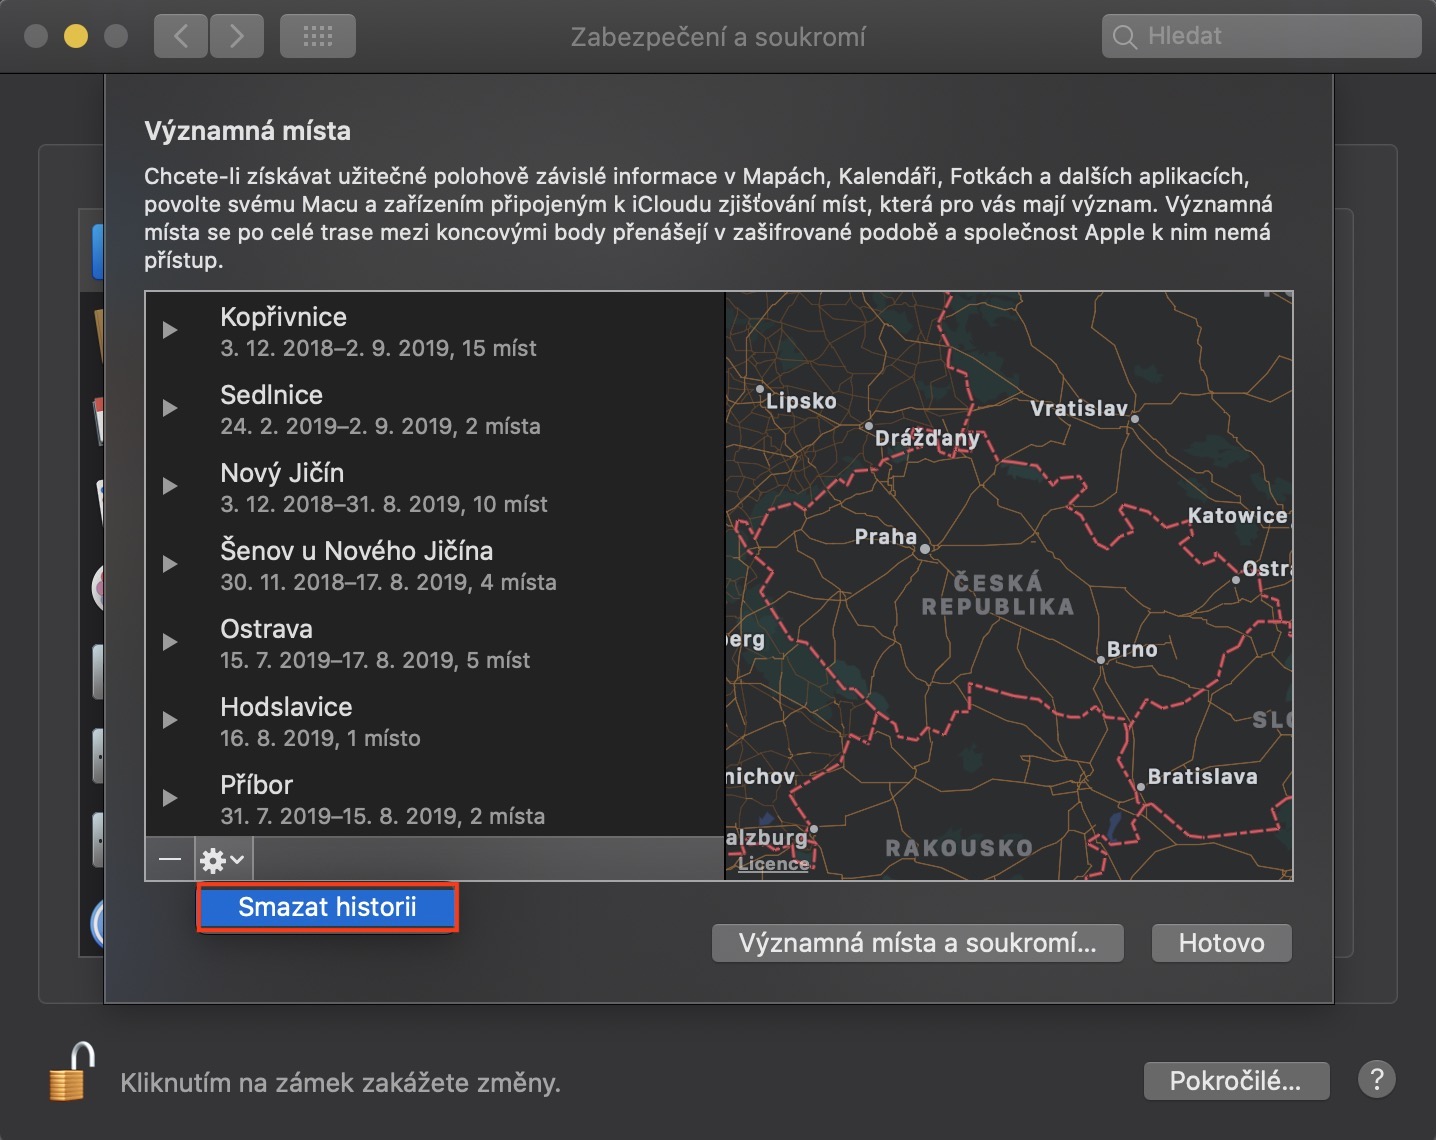Select Smazat historii menu item
The width and height of the screenshot is (1436, 1140).
[x=327, y=908]
